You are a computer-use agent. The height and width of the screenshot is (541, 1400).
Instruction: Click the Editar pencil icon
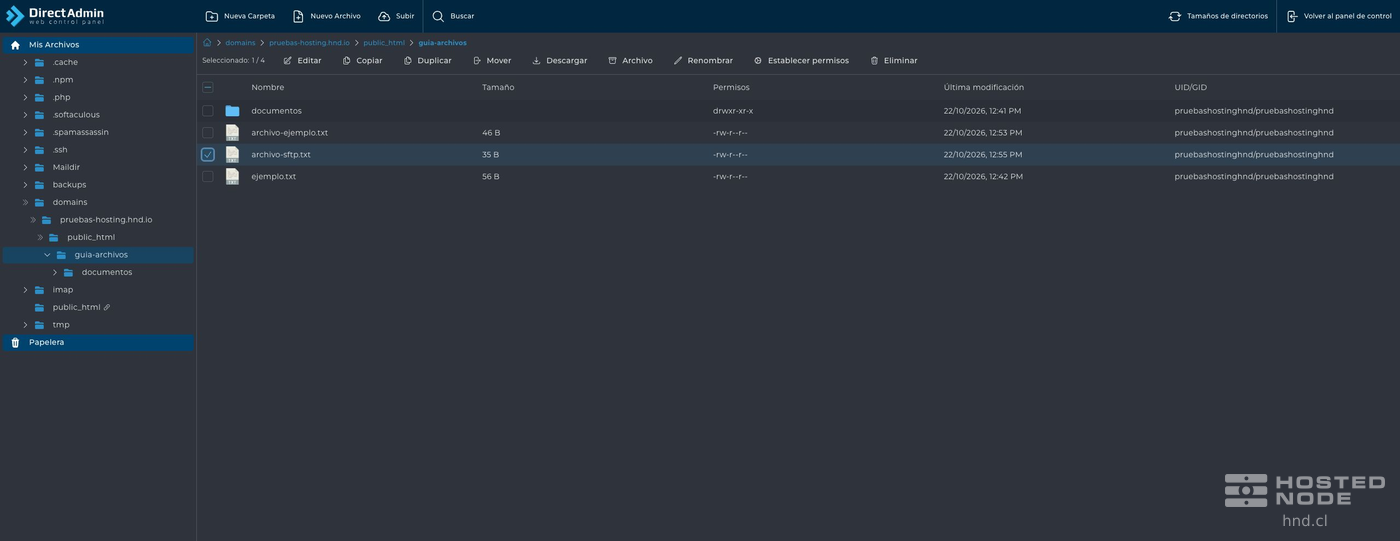coord(289,61)
